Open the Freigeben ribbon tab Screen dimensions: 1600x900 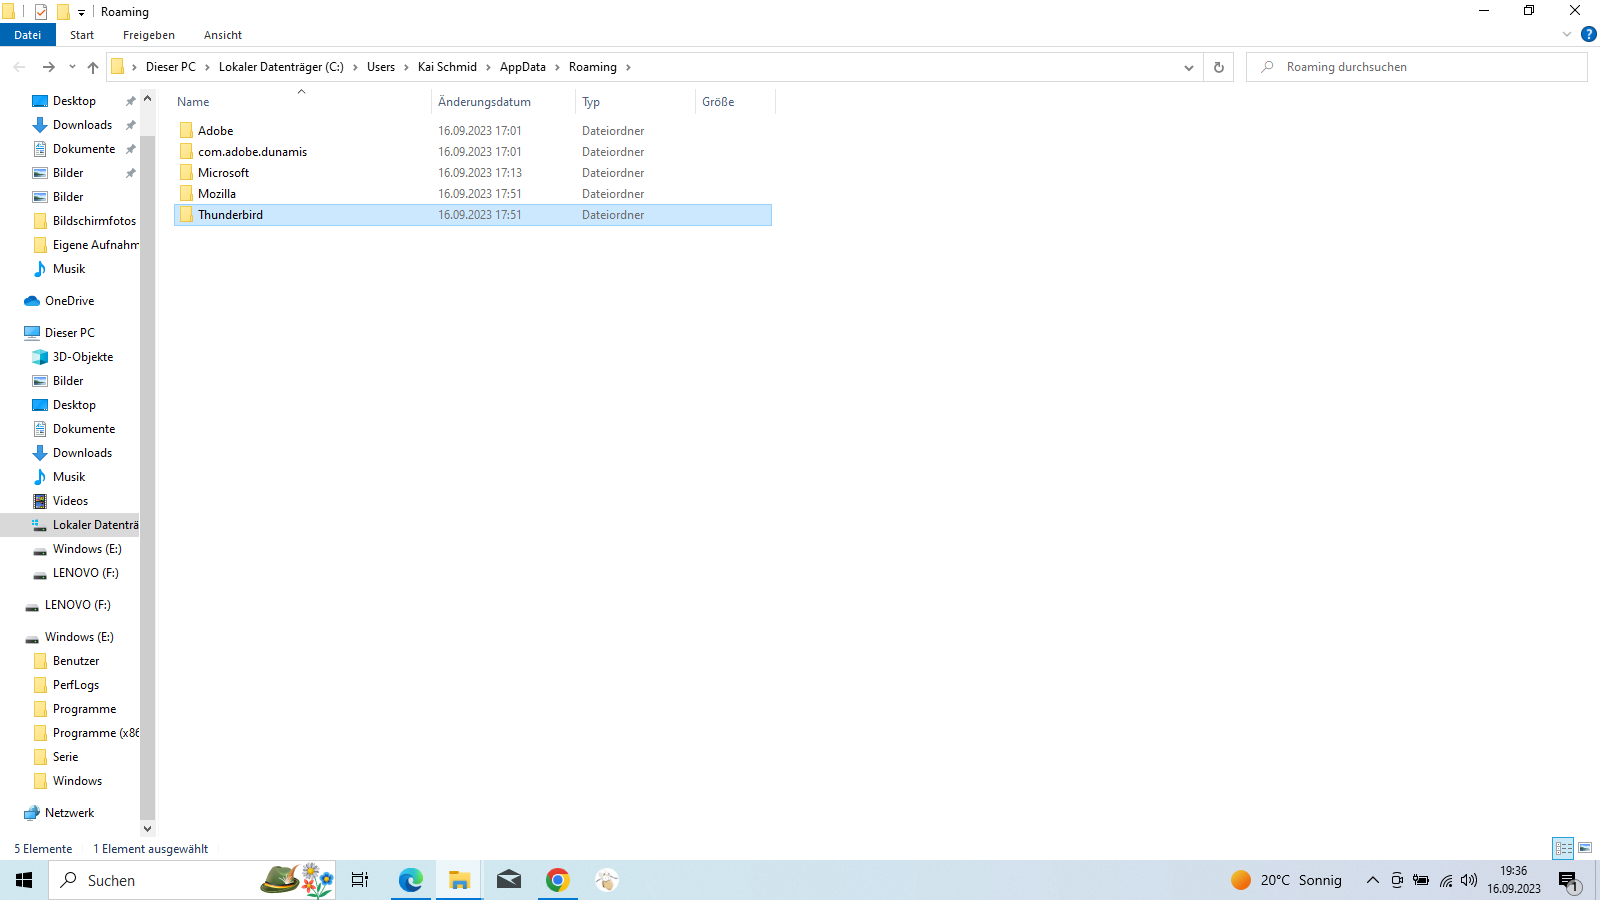pyautogui.click(x=149, y=35)
